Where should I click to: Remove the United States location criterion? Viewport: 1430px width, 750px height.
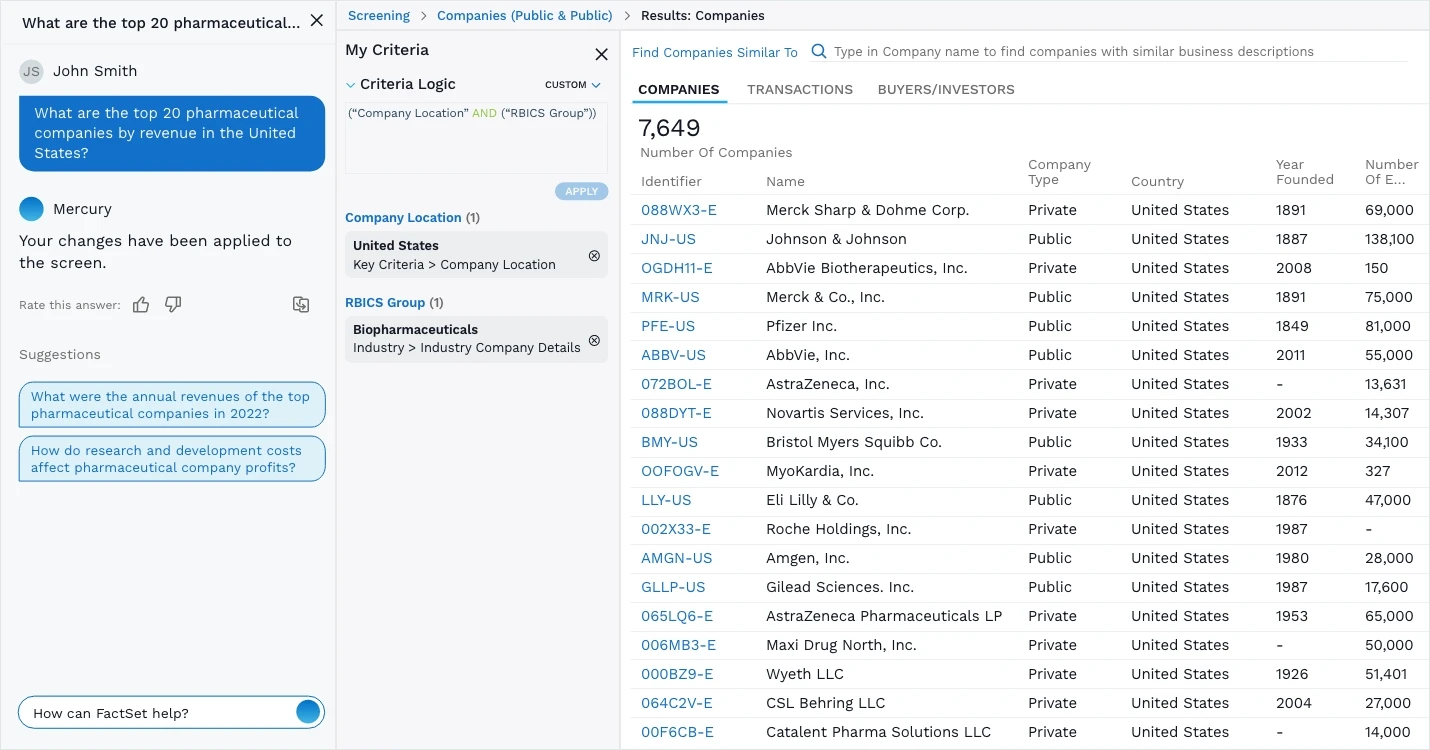click(x=594, y=255)
